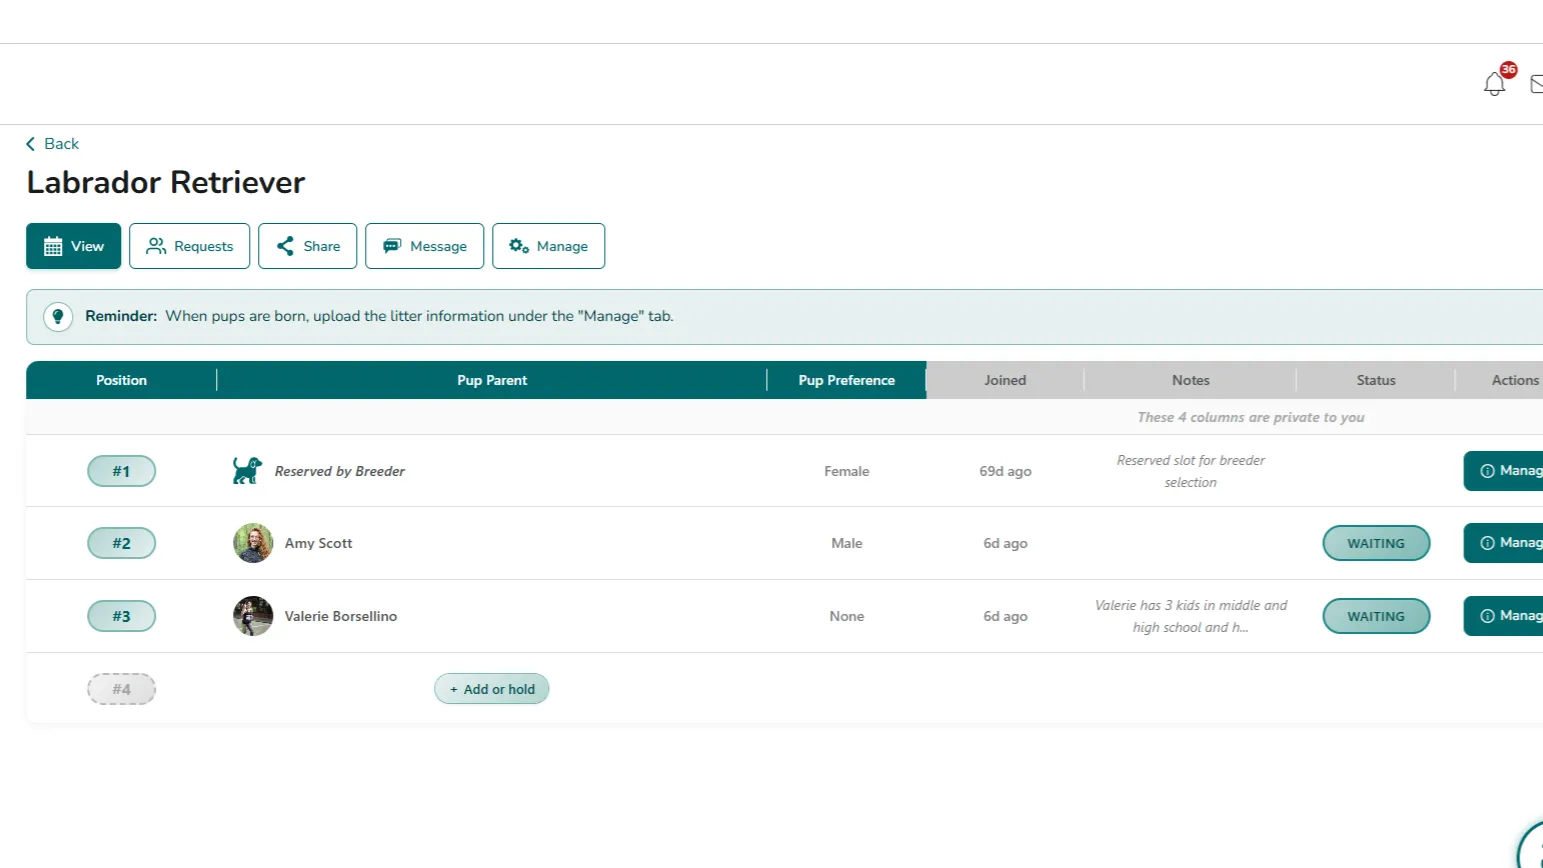1543x868 pixels.
Task: Click Manage button for Valerie Borsellino
Action: point(1507,616)
